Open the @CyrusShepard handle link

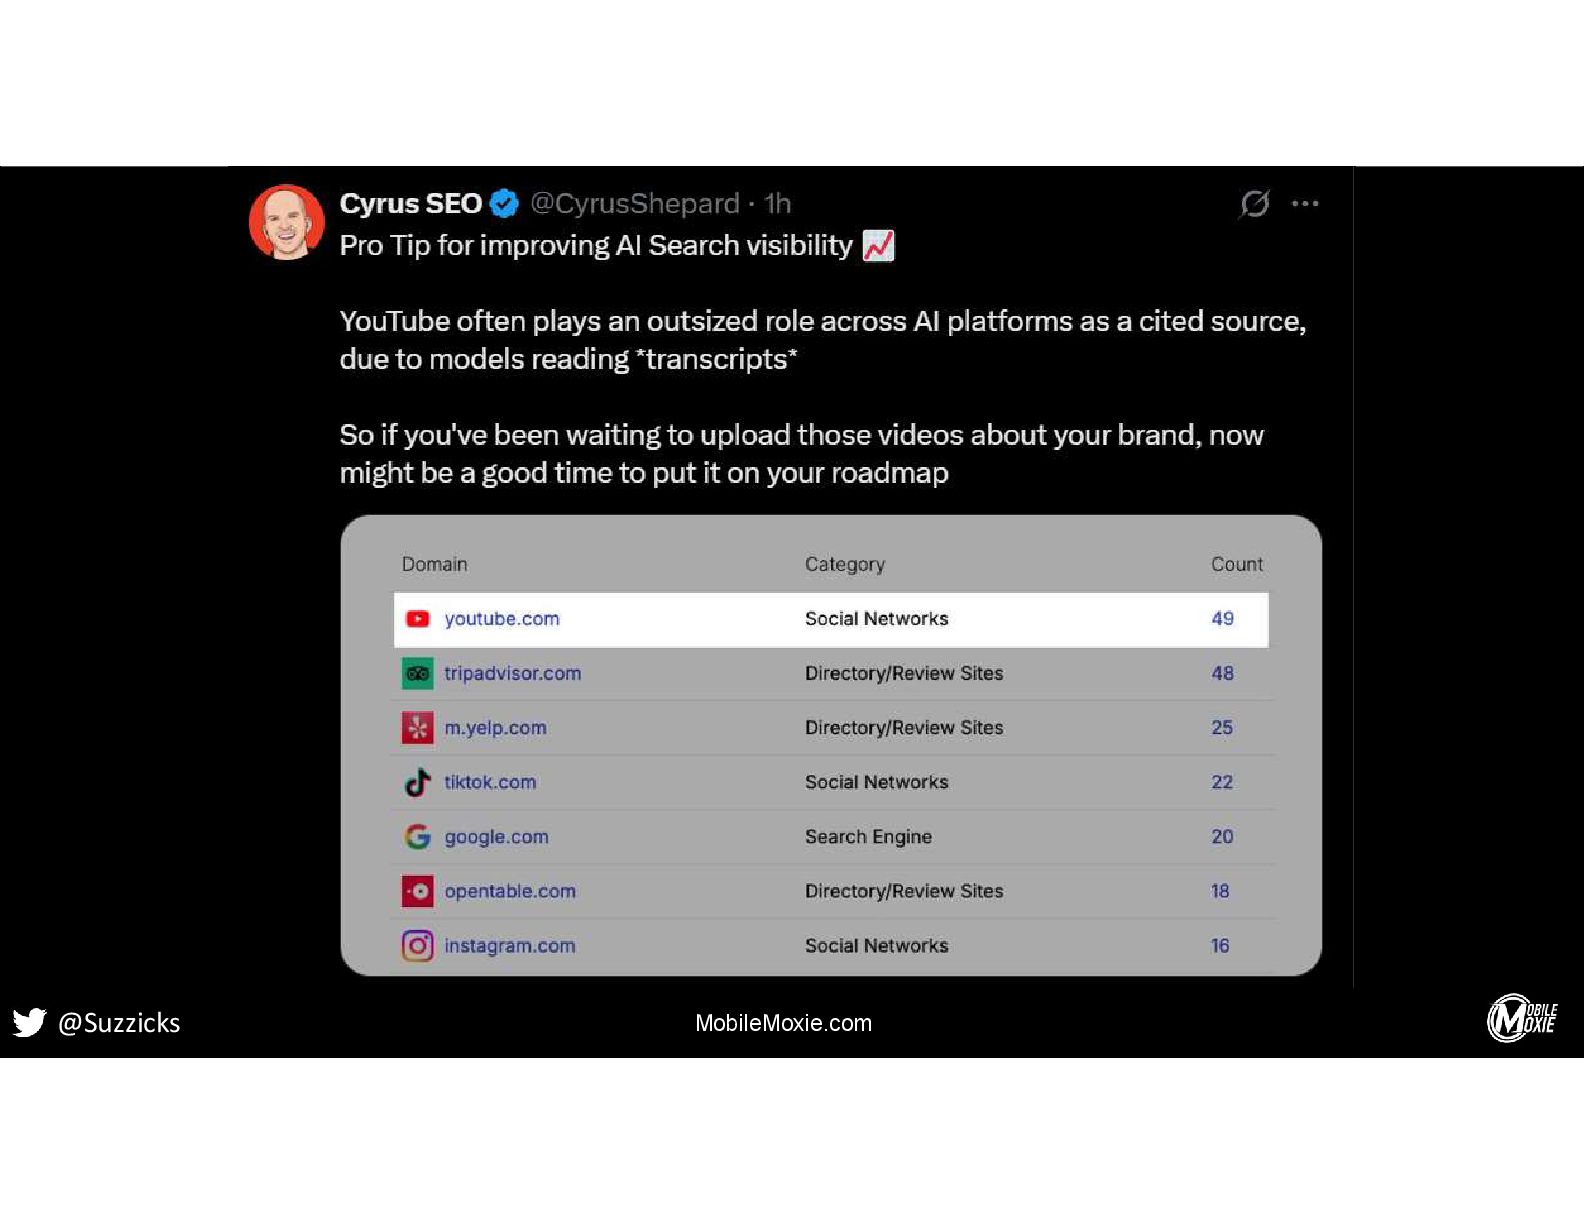(x=635, y=204)
